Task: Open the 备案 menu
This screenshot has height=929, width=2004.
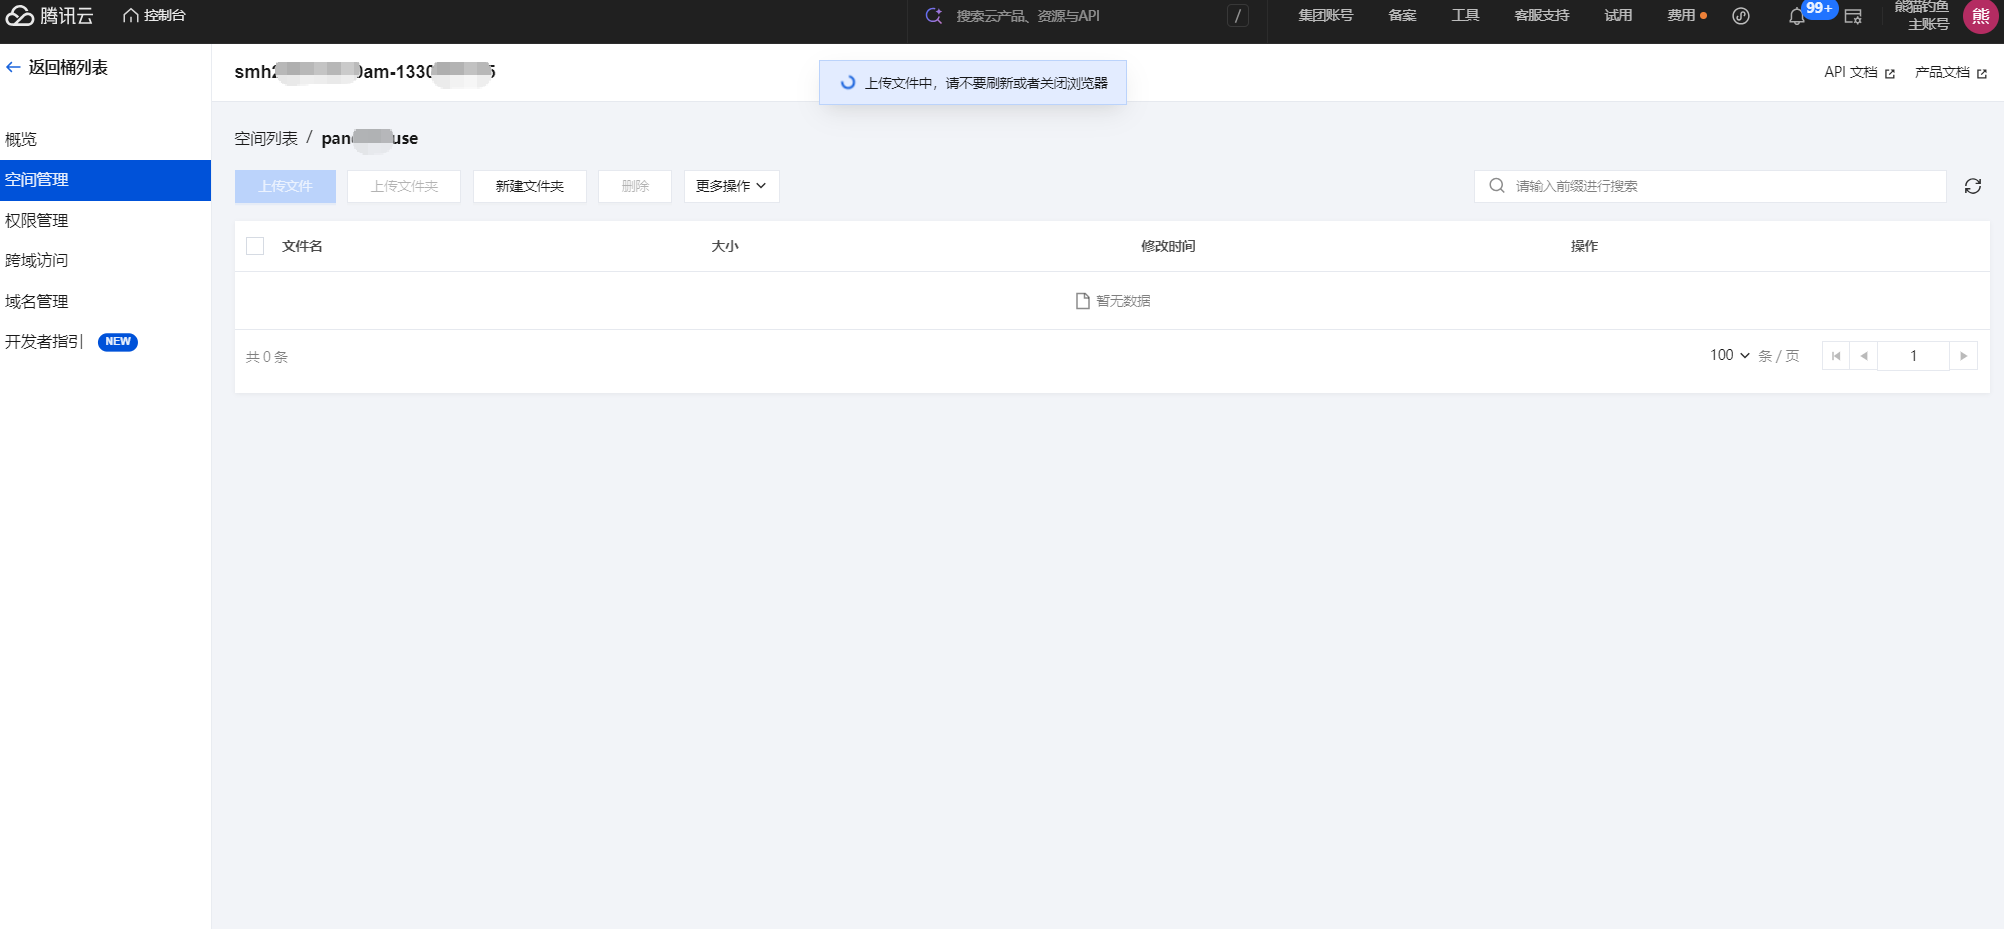Action: 1402,16
